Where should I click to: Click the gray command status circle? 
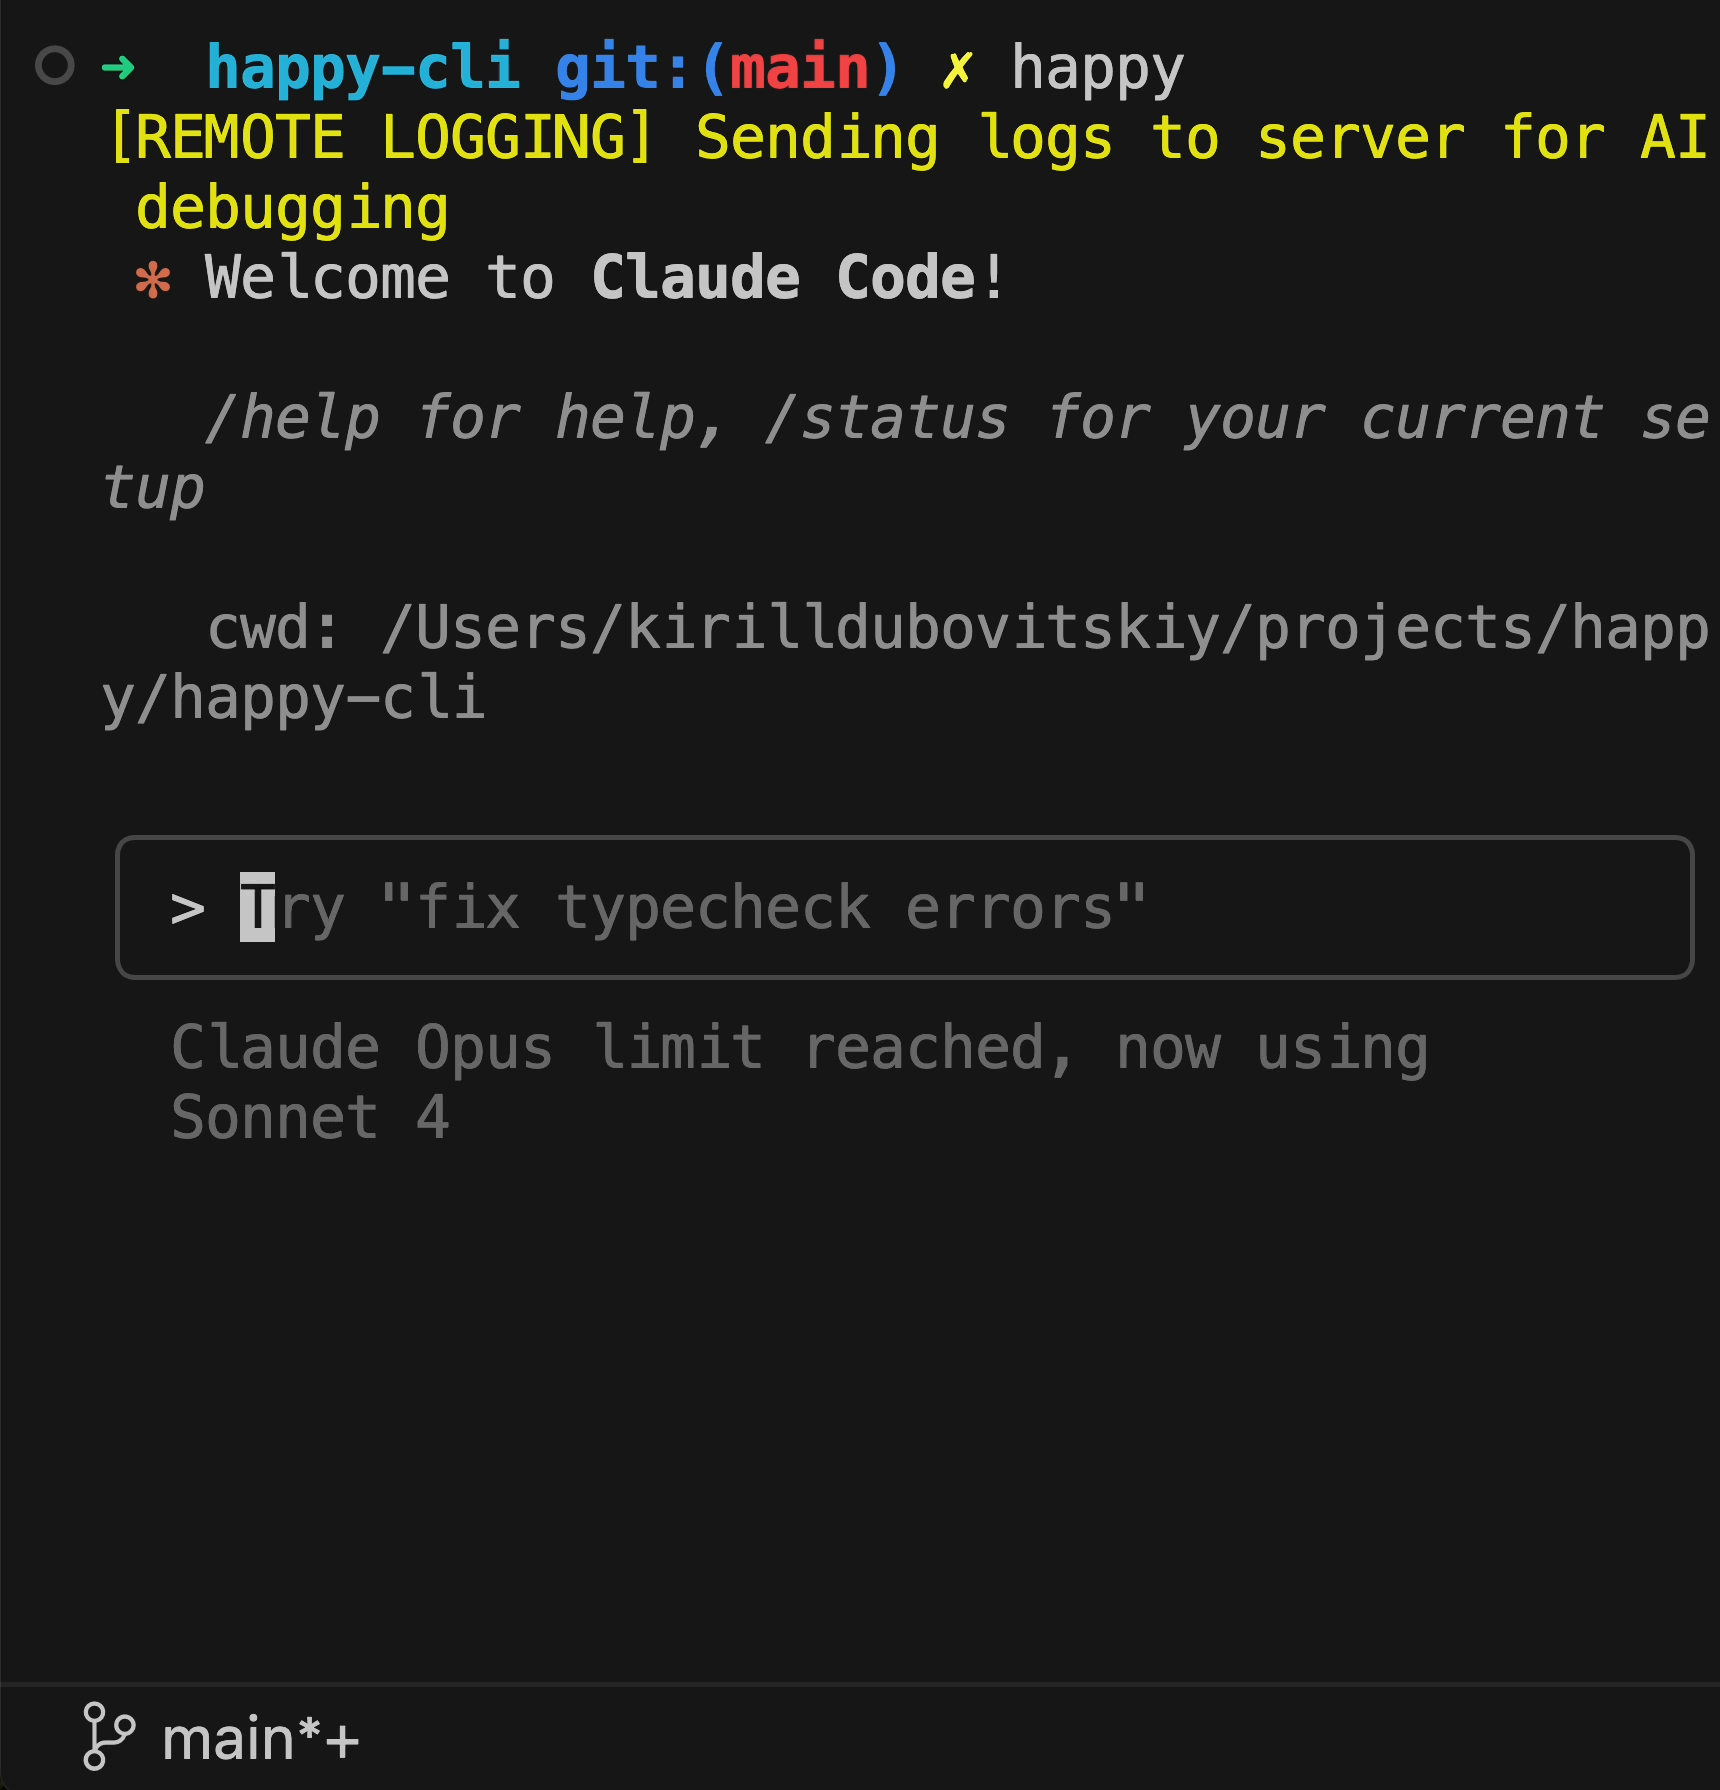[x=55, y=66]
